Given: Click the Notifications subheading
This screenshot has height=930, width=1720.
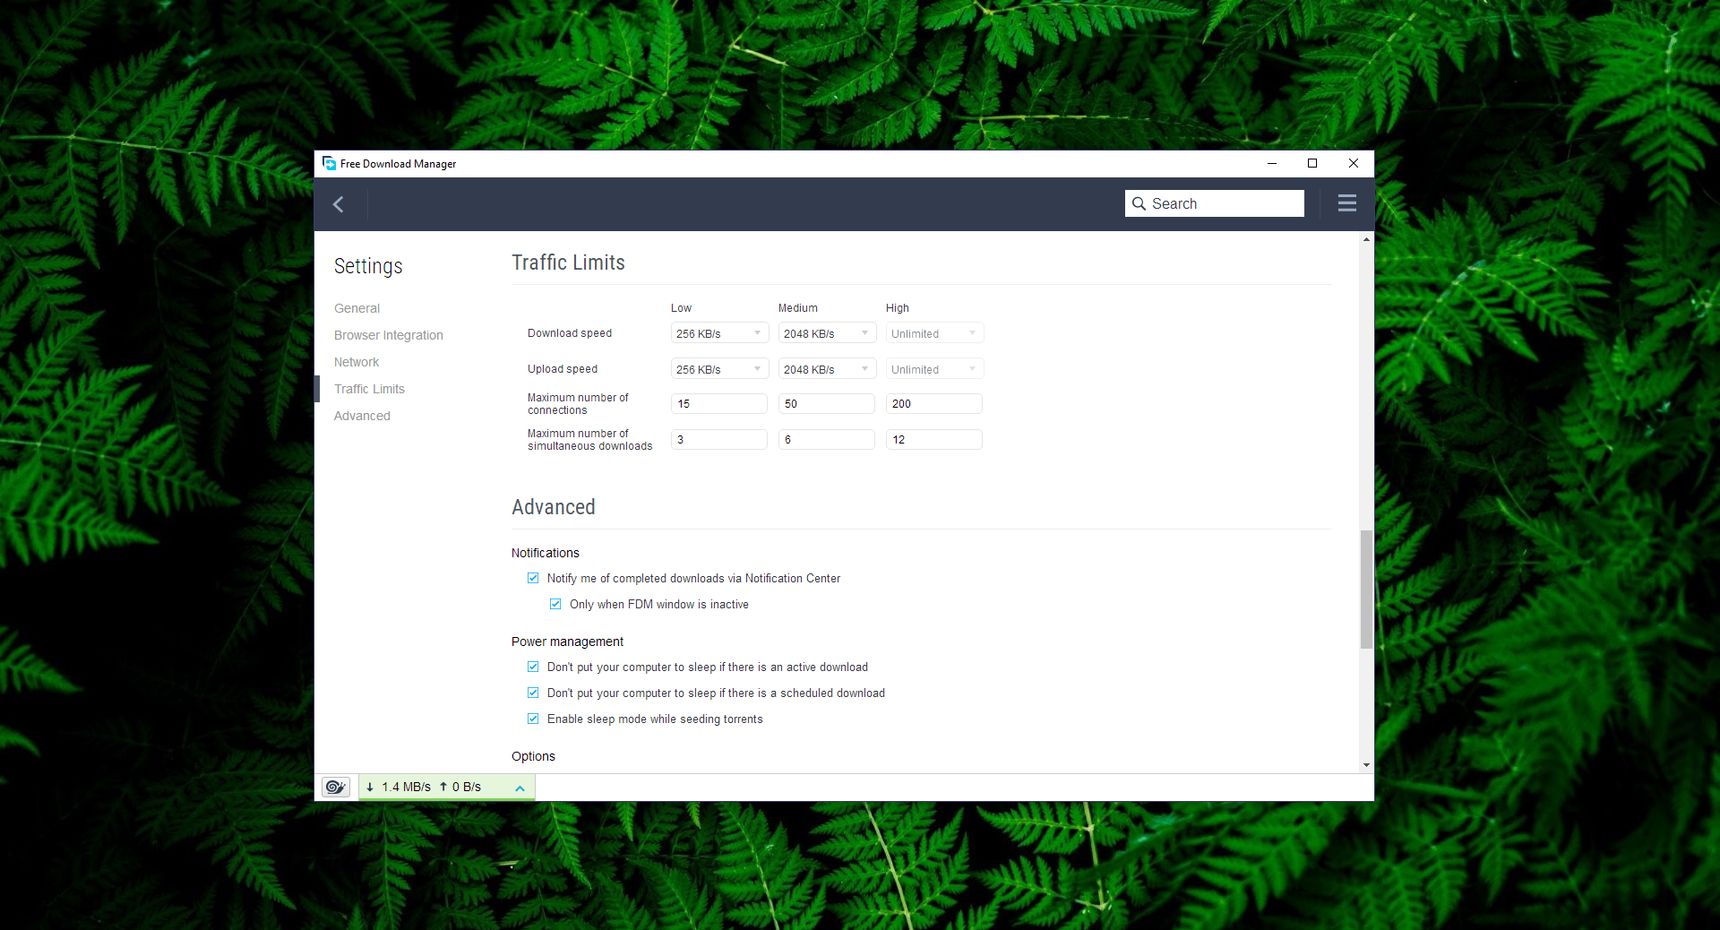Looking at the screenshot, I should (545, 553).
